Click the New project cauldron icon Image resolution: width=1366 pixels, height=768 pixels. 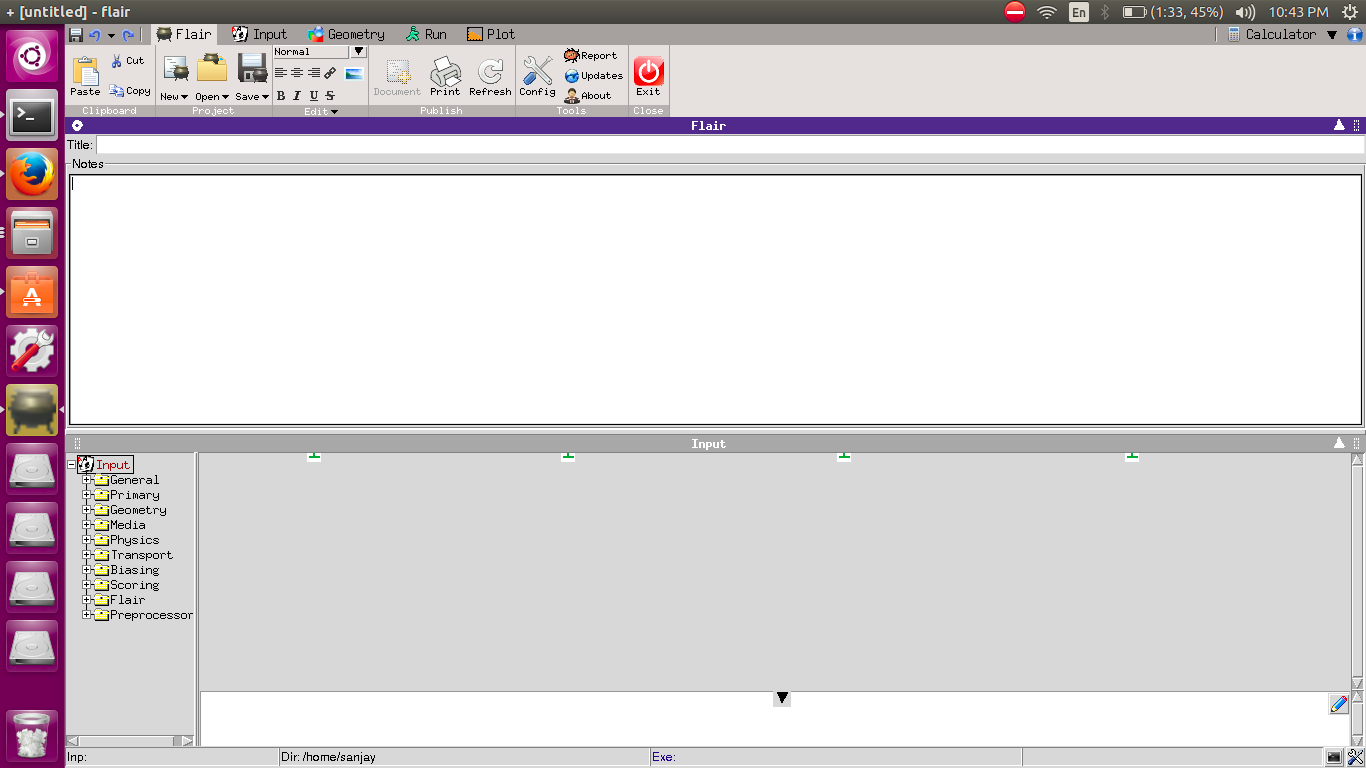coord(176,68)
